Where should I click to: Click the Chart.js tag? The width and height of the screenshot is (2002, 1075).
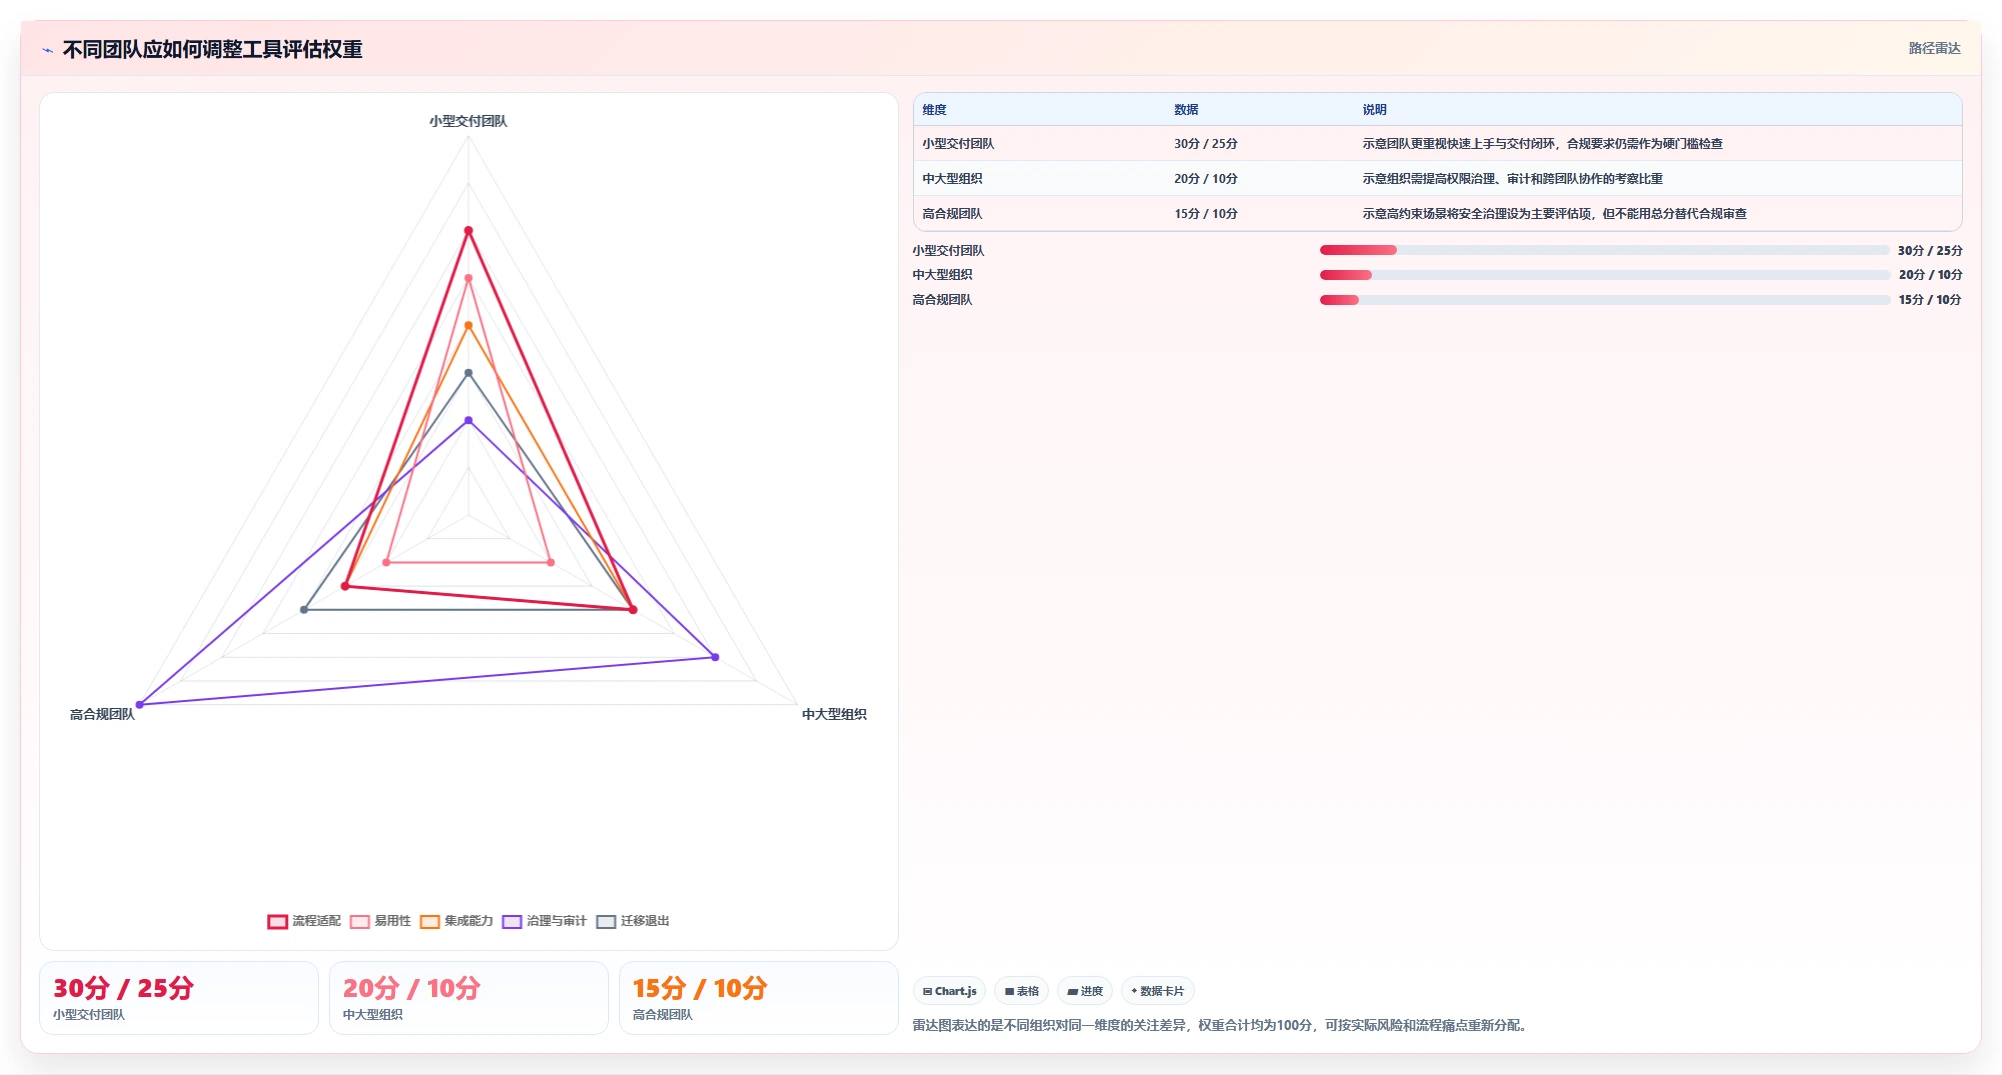[949, 991]
